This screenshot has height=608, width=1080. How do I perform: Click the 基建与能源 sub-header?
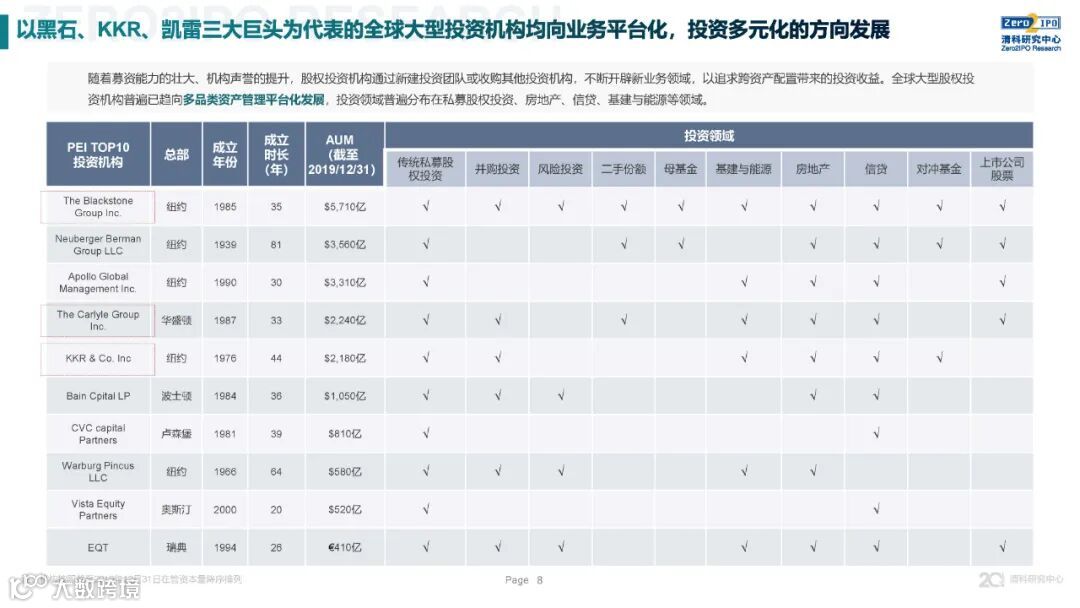point(743,169)
